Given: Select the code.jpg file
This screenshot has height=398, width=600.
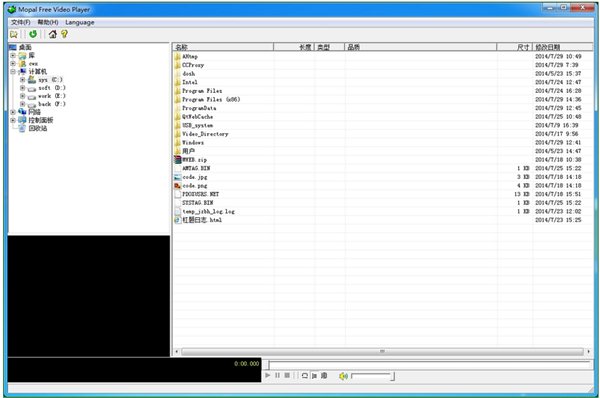Looking at the screenshot, I should (x=195, y=177).
